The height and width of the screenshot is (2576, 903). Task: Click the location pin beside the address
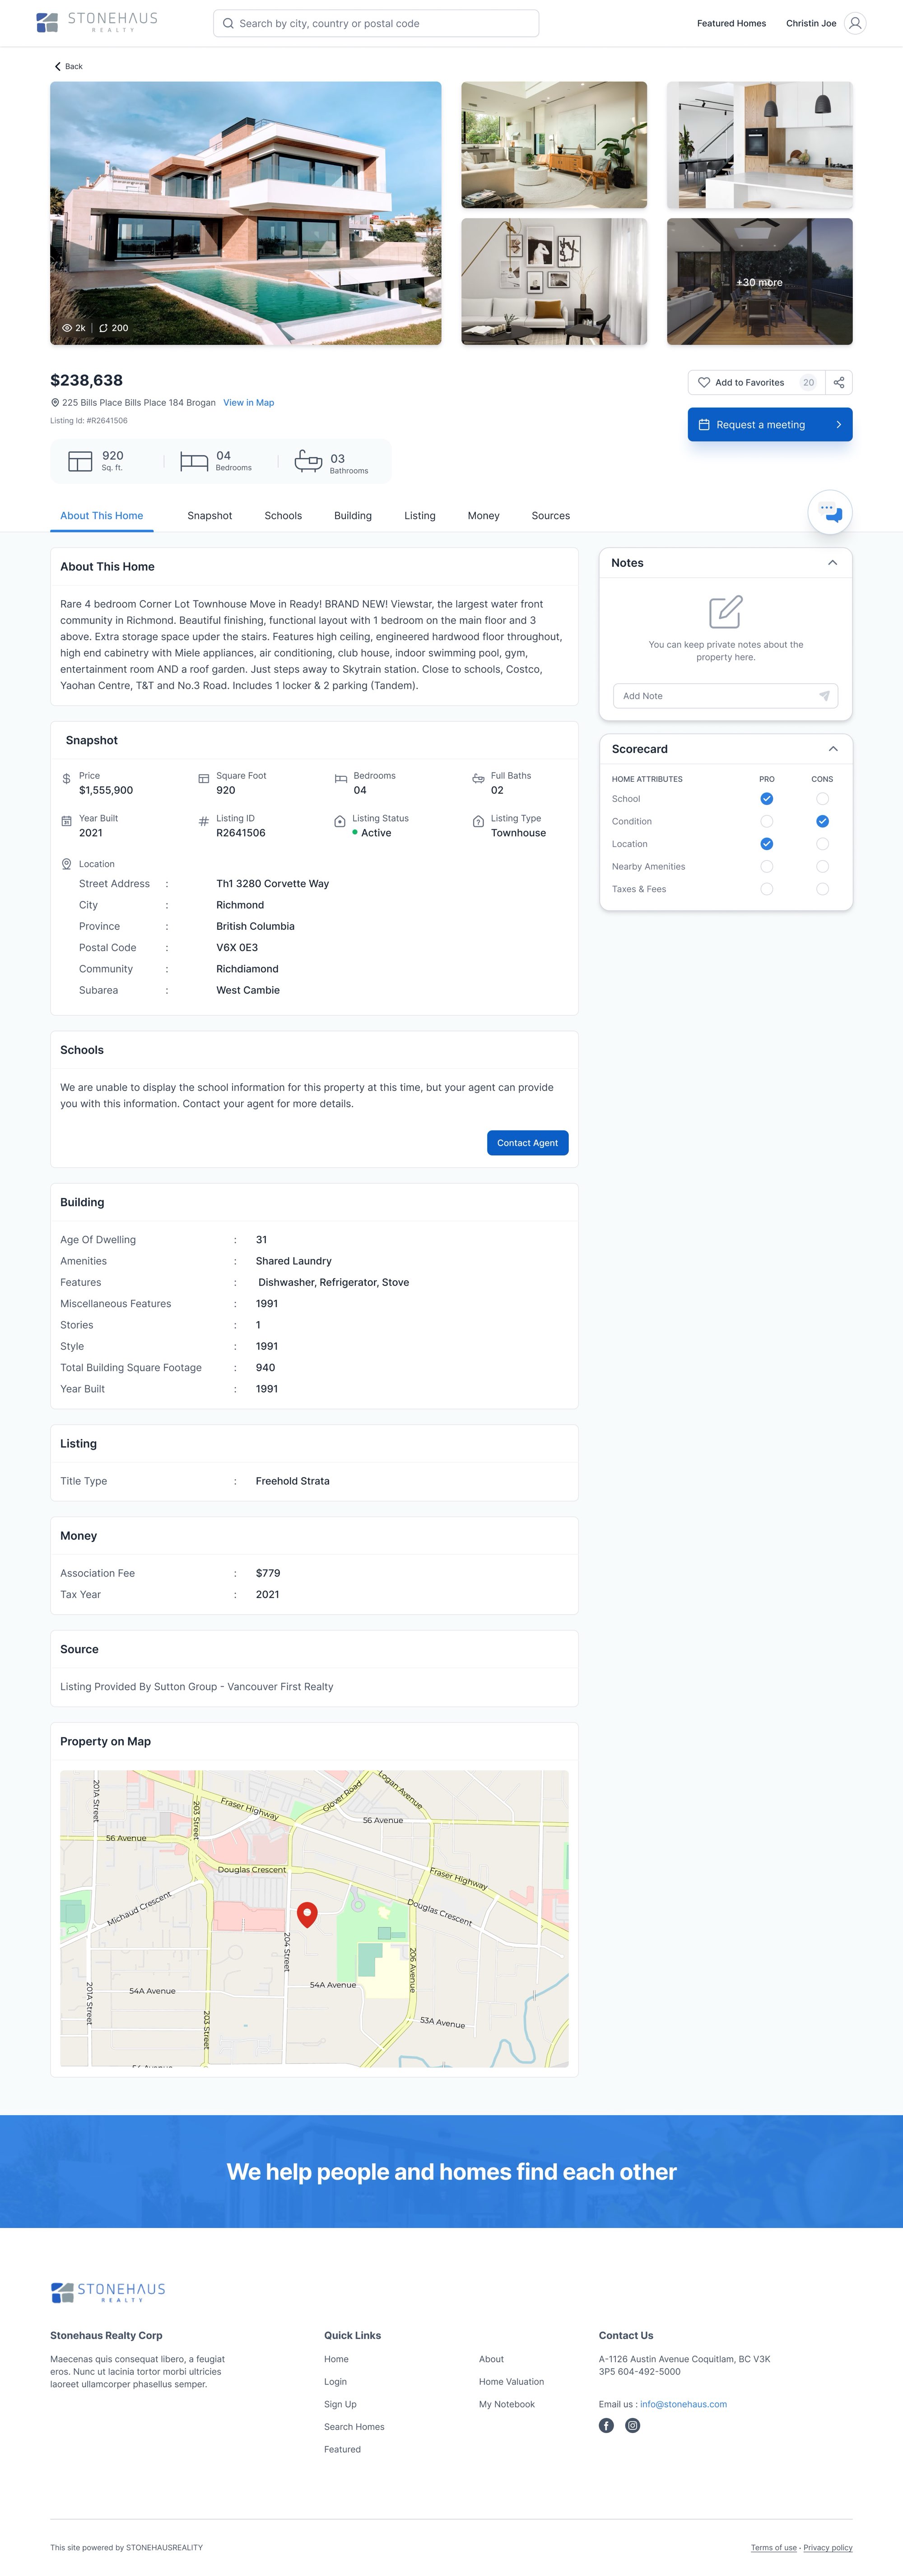coord(55,403)
